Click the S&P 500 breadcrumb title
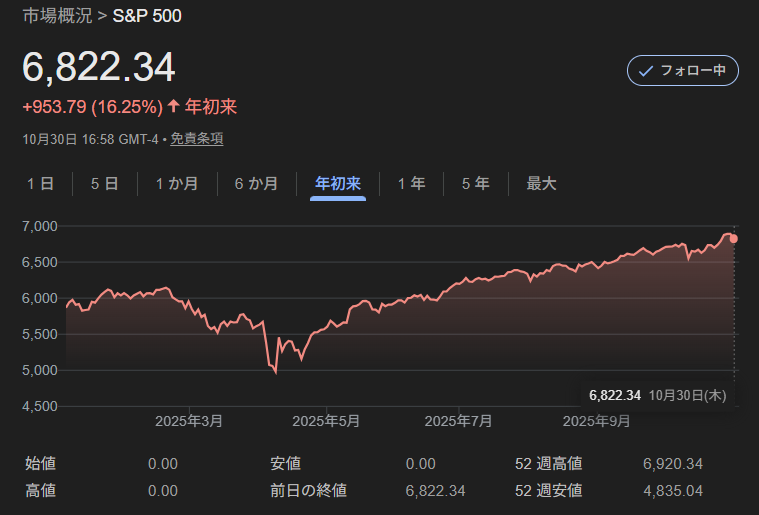The width and height of the screenshot is (759, 515). [147, 16]
